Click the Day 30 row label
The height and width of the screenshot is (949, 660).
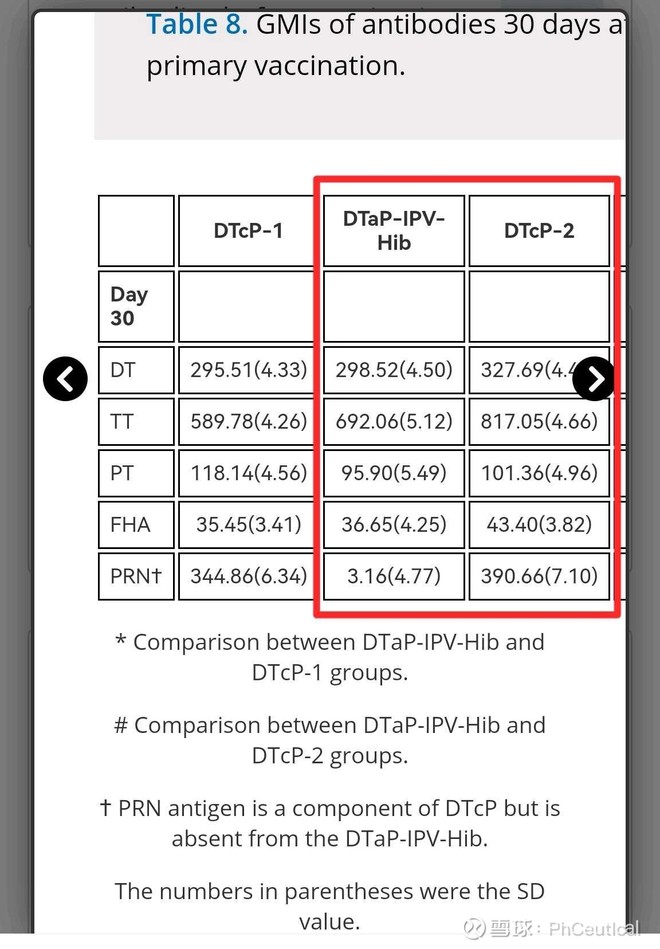pos(136,306)
